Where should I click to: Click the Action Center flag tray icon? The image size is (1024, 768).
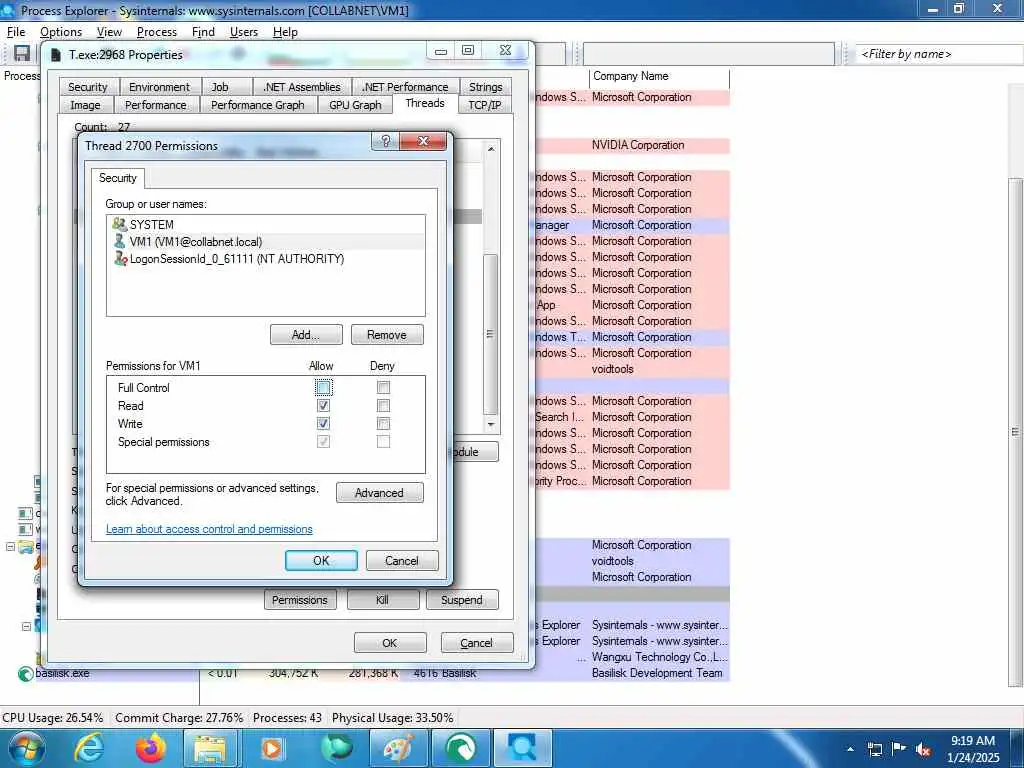tap(899, 748)
